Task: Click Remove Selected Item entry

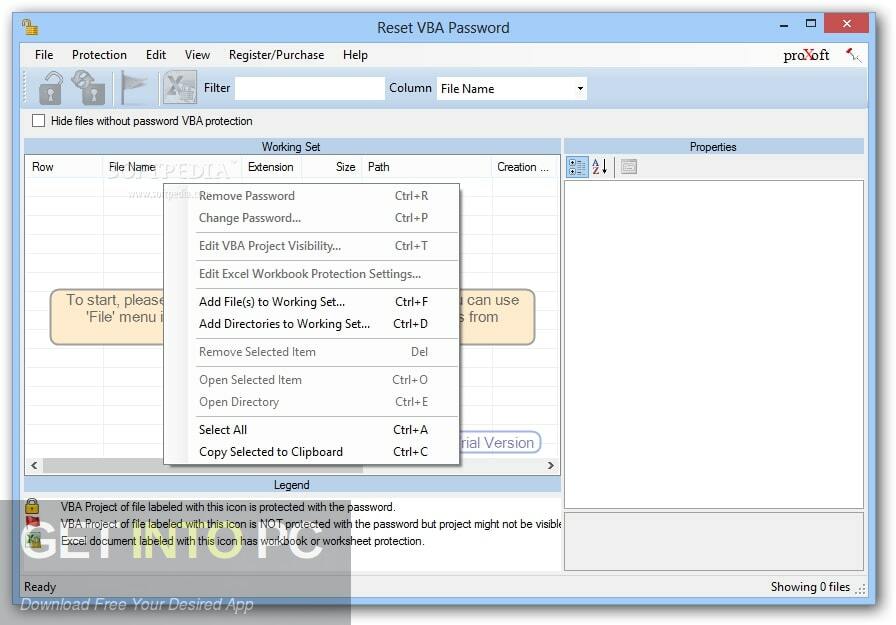Action: [x=312, y=352]
